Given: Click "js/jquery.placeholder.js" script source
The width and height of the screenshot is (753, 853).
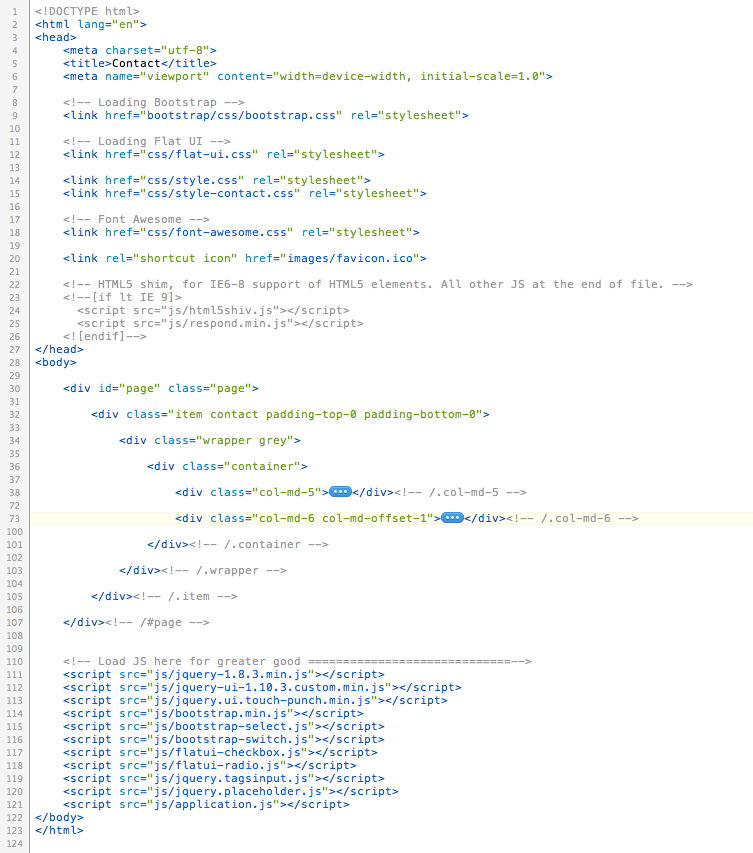Looking at the screenshot, I should tap(238, 792).
